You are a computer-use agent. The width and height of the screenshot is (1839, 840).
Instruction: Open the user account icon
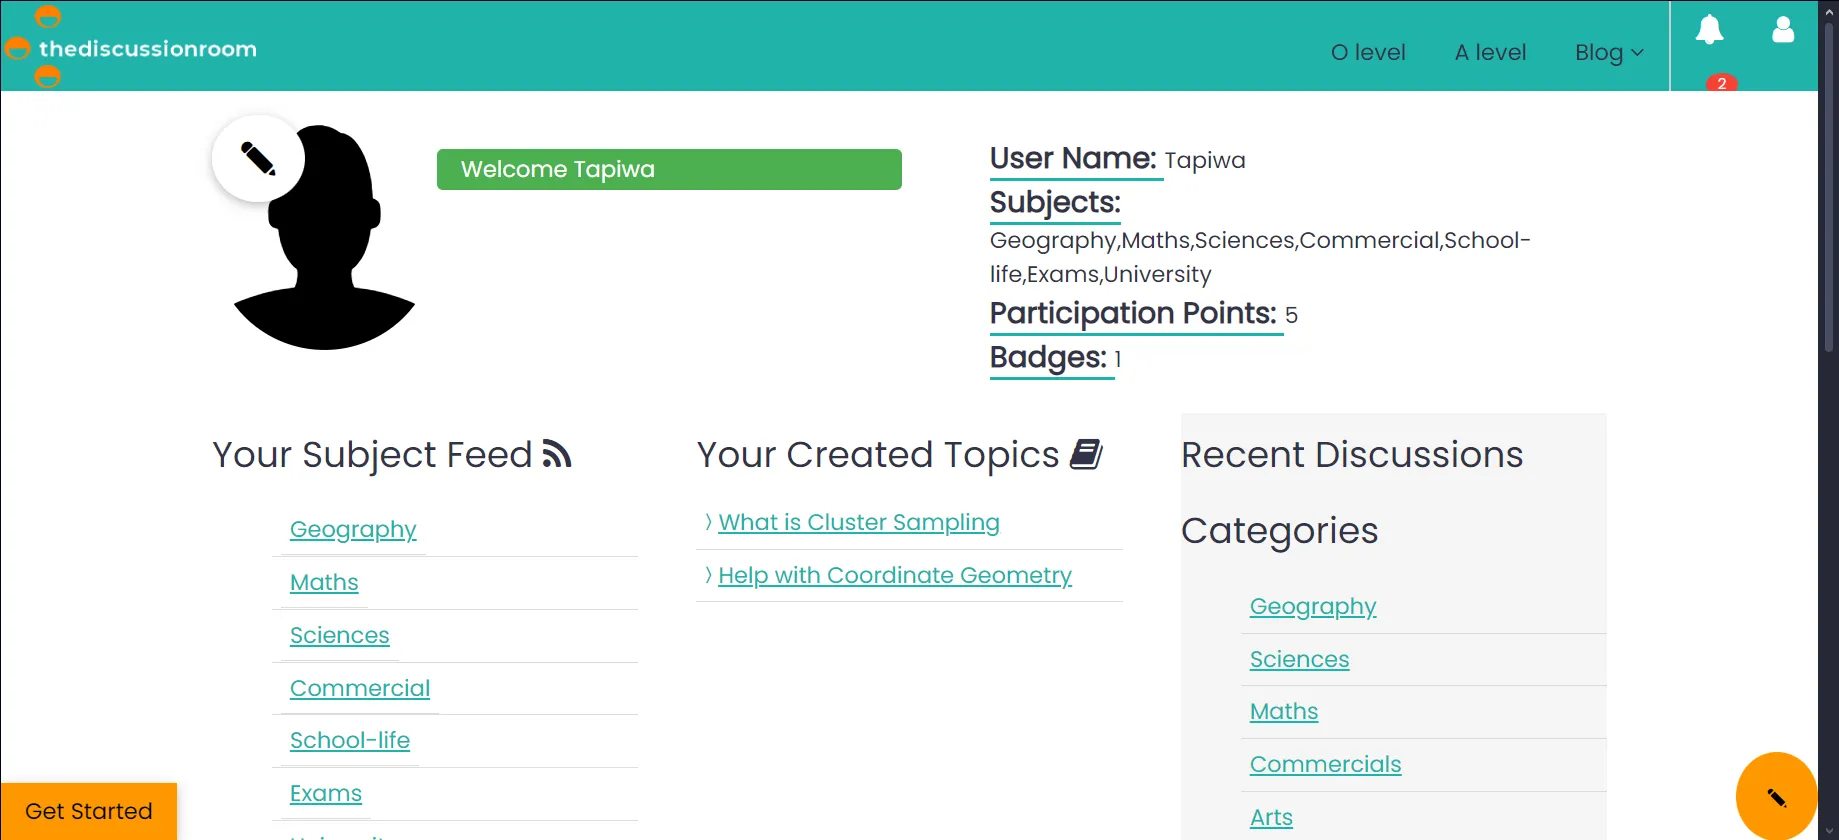pyautogui.click(x=1783, y=30)
